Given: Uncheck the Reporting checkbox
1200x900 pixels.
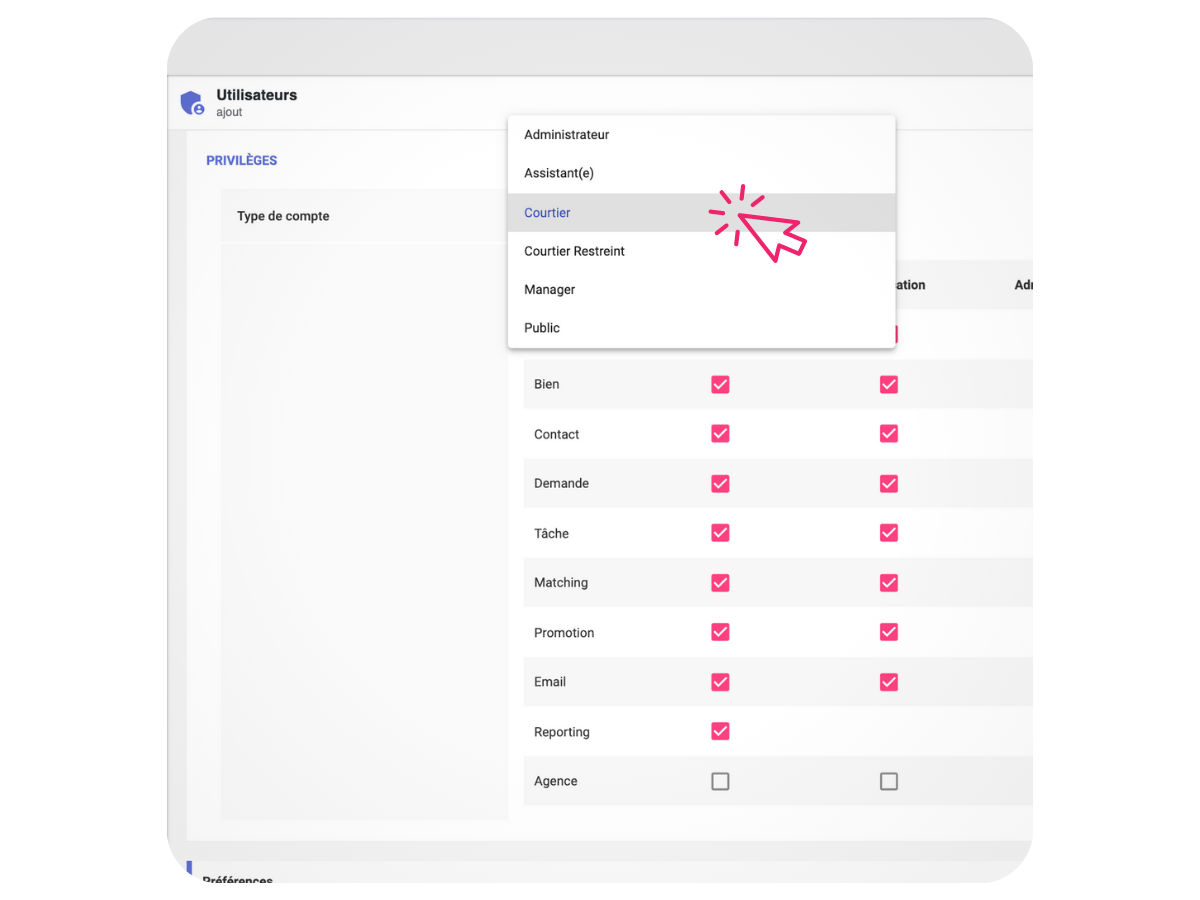Looking at the screenshot, I should 720,731.
